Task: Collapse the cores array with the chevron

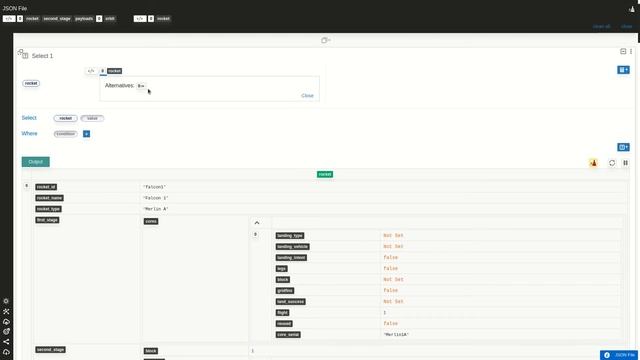Action: [257, 223]
